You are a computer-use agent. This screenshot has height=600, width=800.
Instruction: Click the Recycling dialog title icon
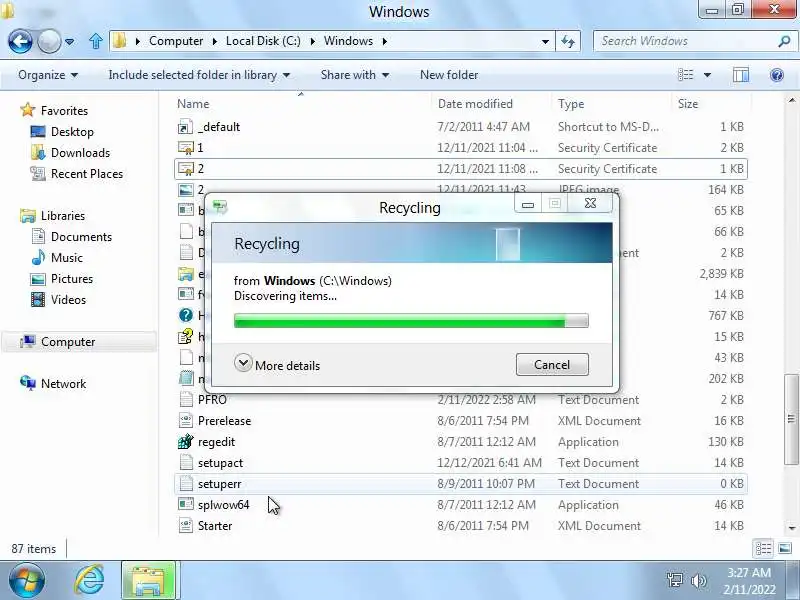pos(220,207)
